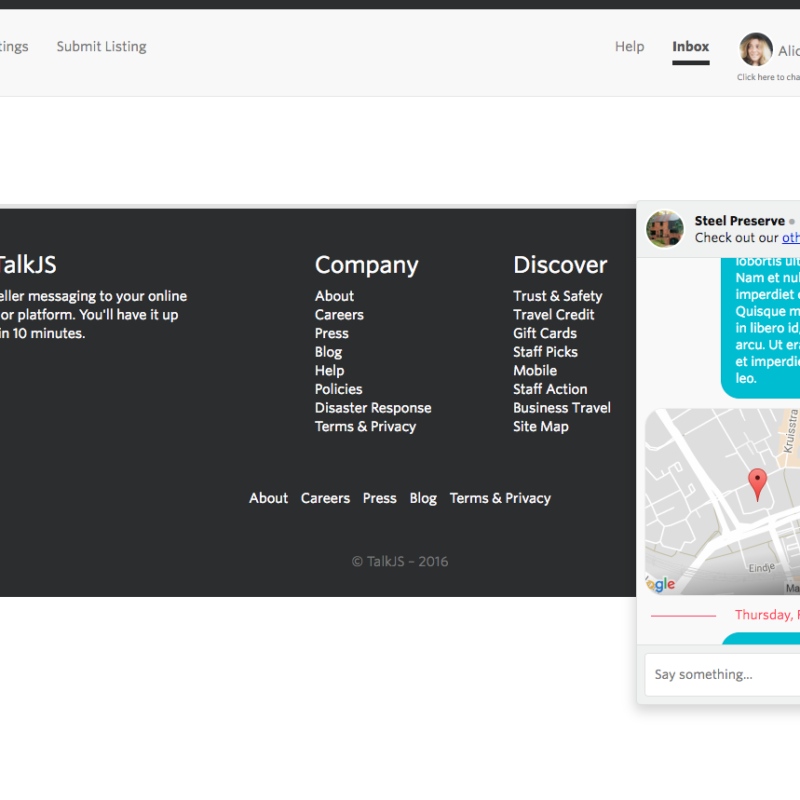The width and height of the screenshot is (800, 800).
Task: Click the underlined link in chat header subtitle
Action: click(x=790, y=238)
